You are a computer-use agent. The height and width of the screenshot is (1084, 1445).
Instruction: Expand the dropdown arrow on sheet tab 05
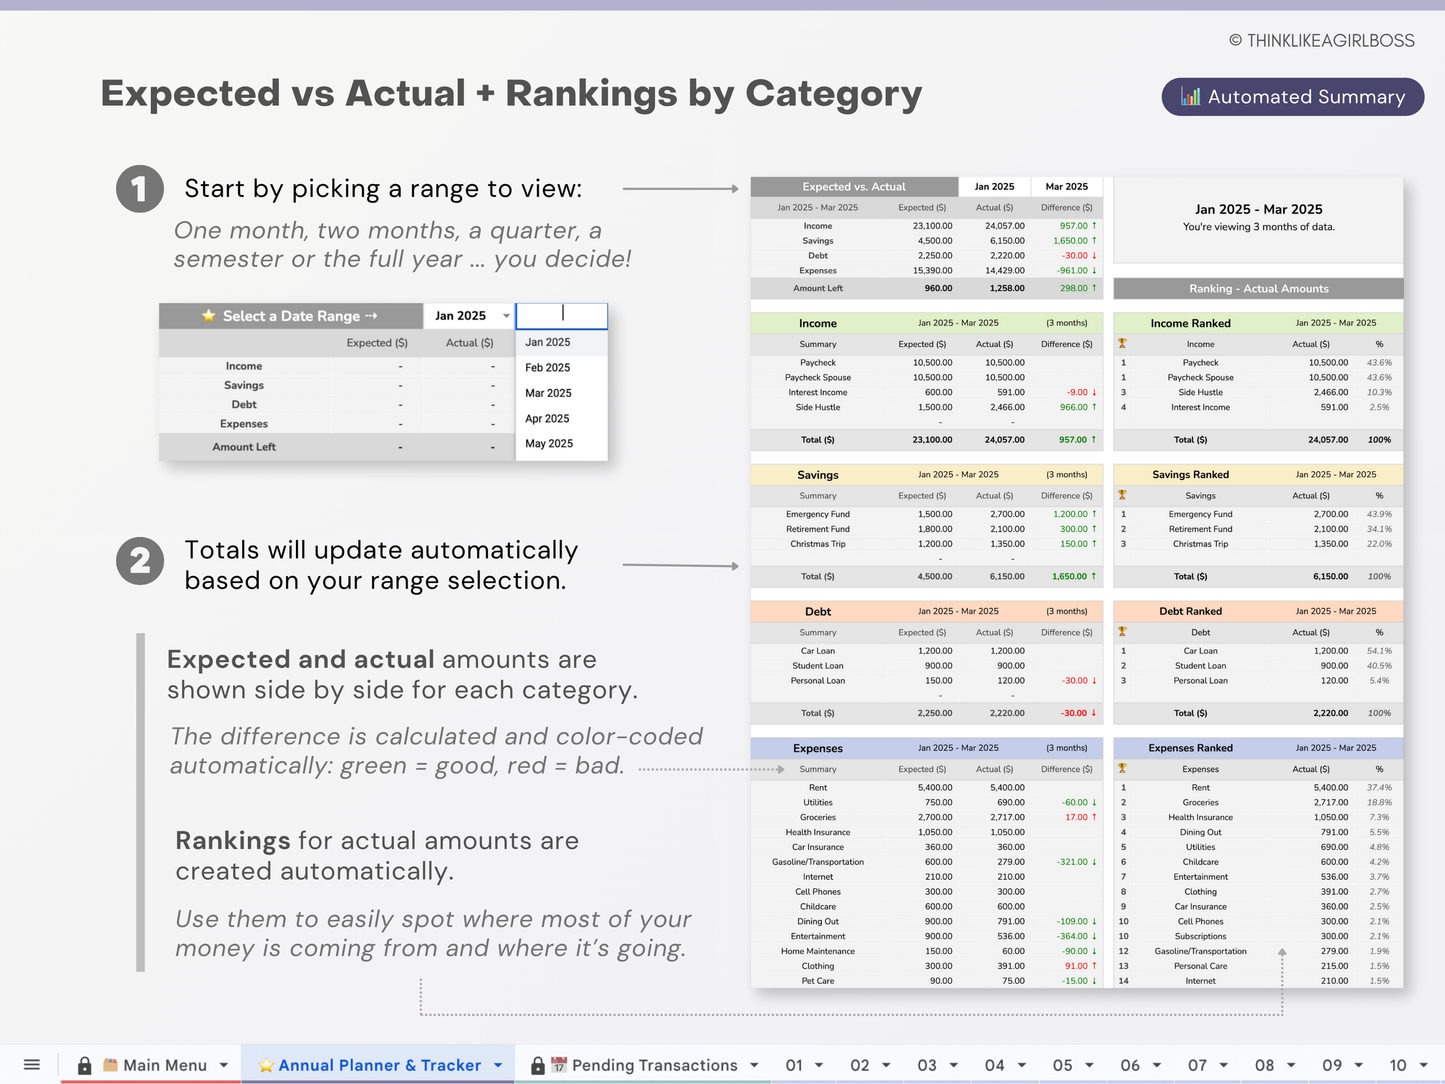[1089, 1066]
